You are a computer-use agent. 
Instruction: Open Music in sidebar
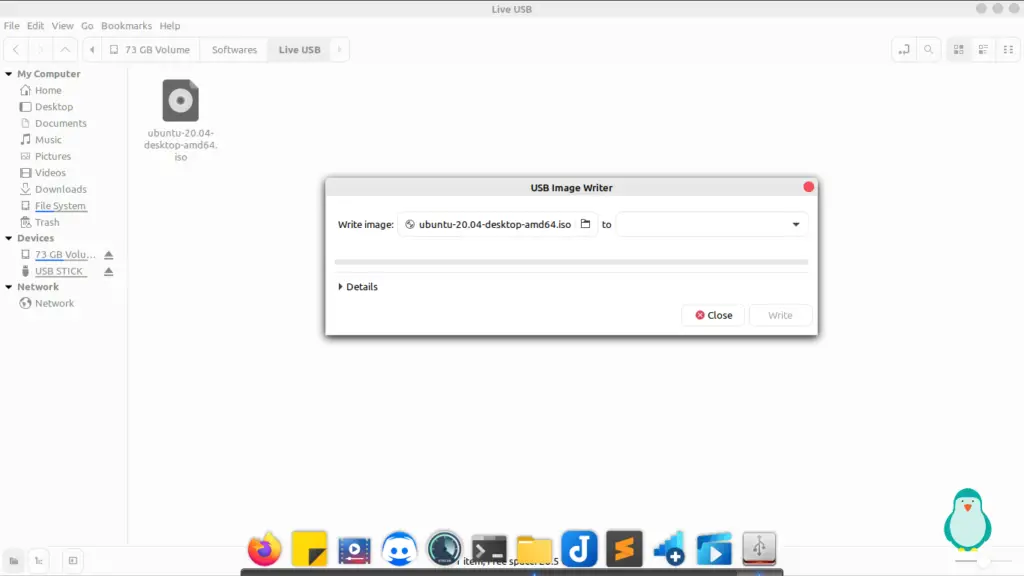[x=48, y=140]
